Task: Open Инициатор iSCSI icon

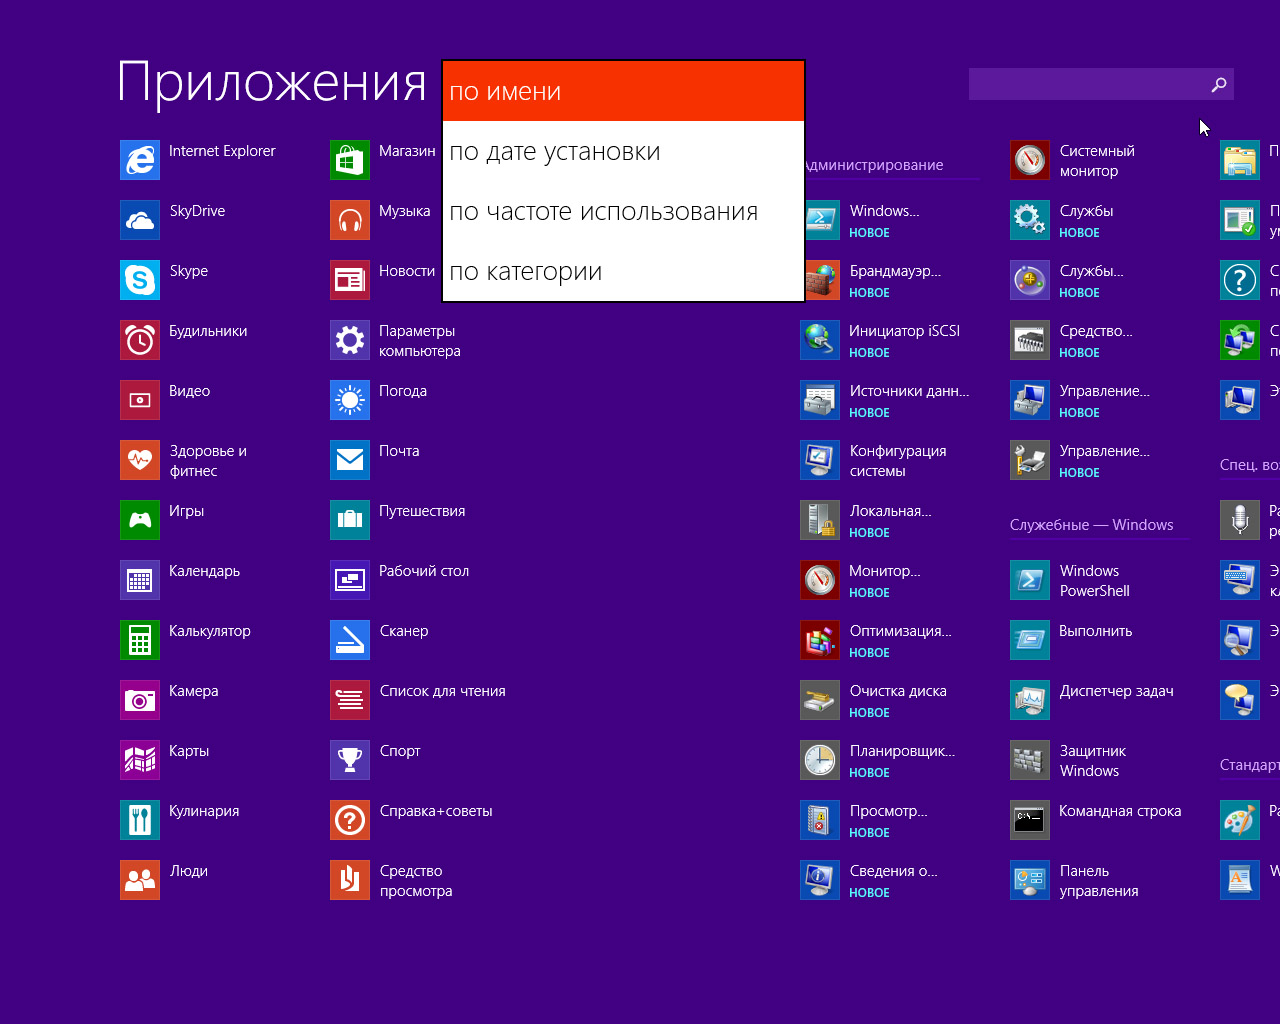Action: tap(820, 340)
